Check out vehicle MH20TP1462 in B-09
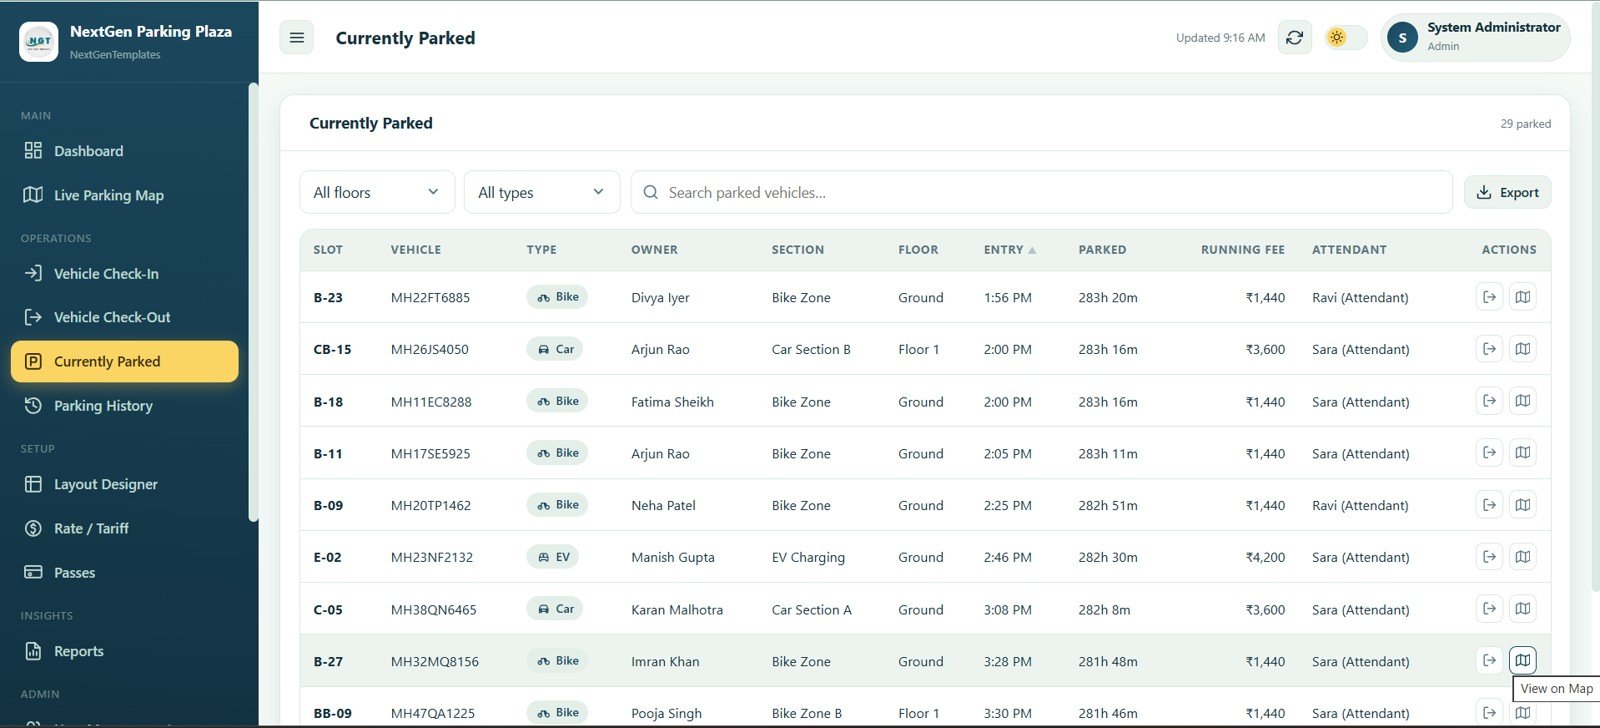This screenshot has height=728, width=1600. [1489, 505]
